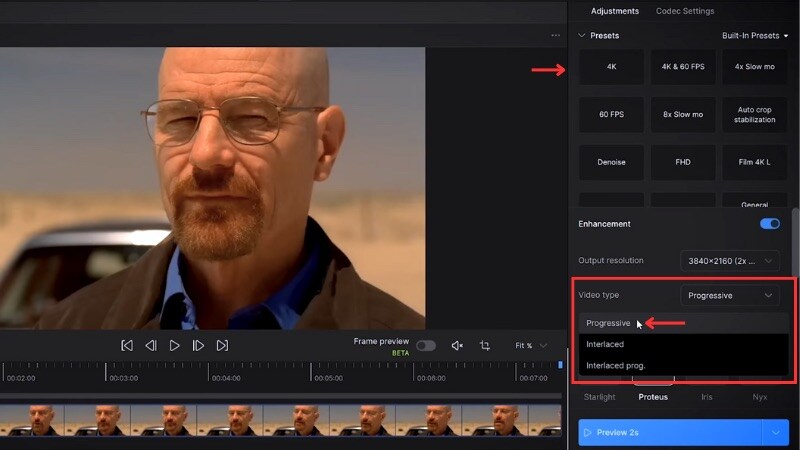The width and height of the screenshot is (800, 450).
Task: Apply the 8x Slow mo preset
Action: [x=683, y=114]
